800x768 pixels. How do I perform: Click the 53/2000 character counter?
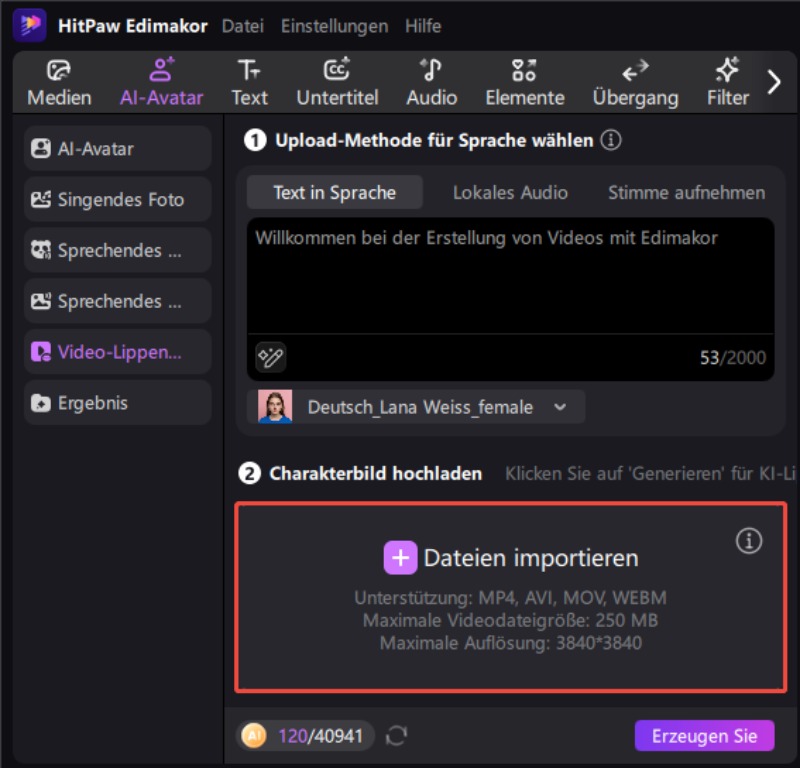pyautogui.click(x=733, y=358)
